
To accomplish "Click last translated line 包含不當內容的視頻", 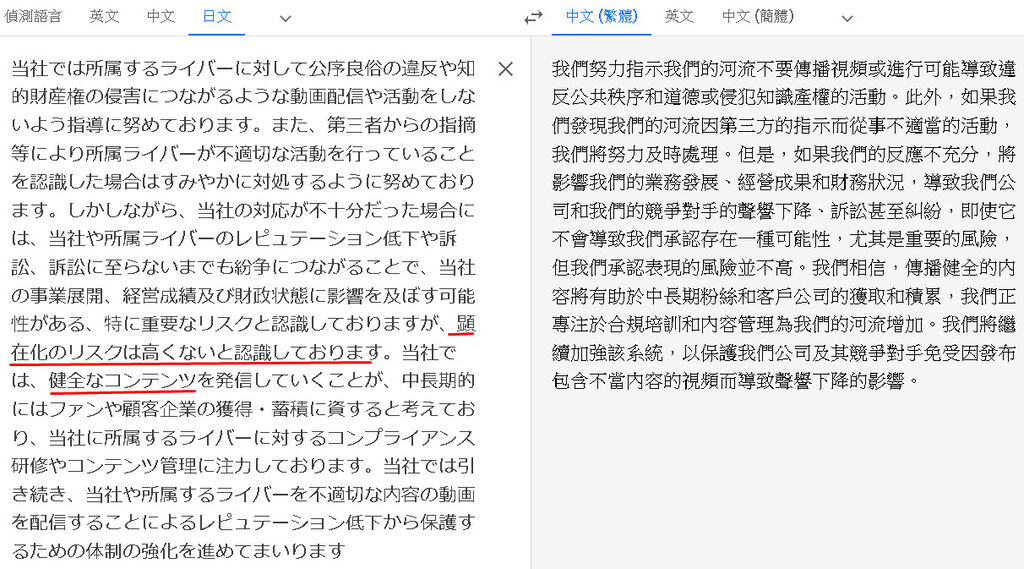I will 736,380.
